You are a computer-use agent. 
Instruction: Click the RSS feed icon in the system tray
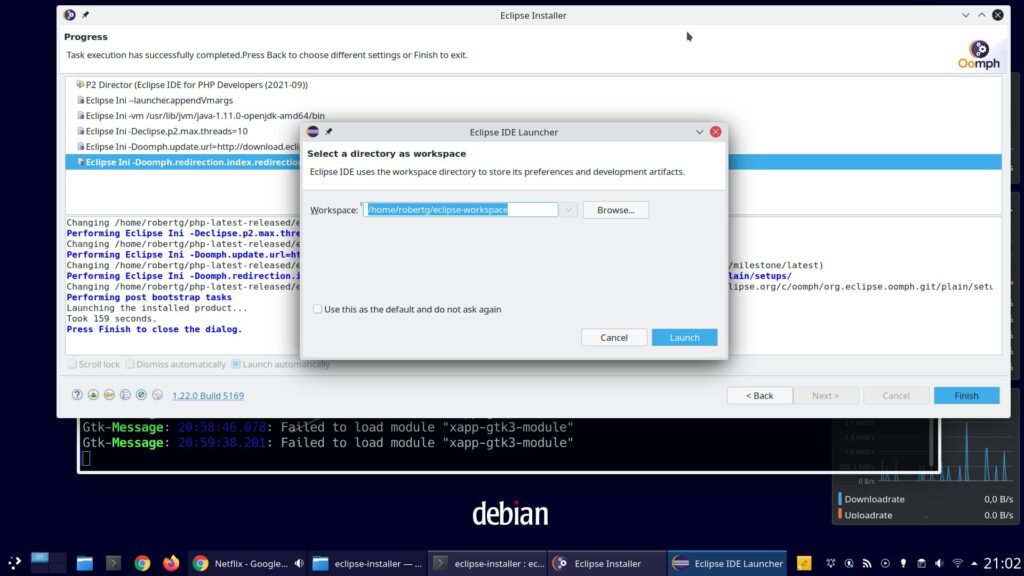tap(867, 563)
